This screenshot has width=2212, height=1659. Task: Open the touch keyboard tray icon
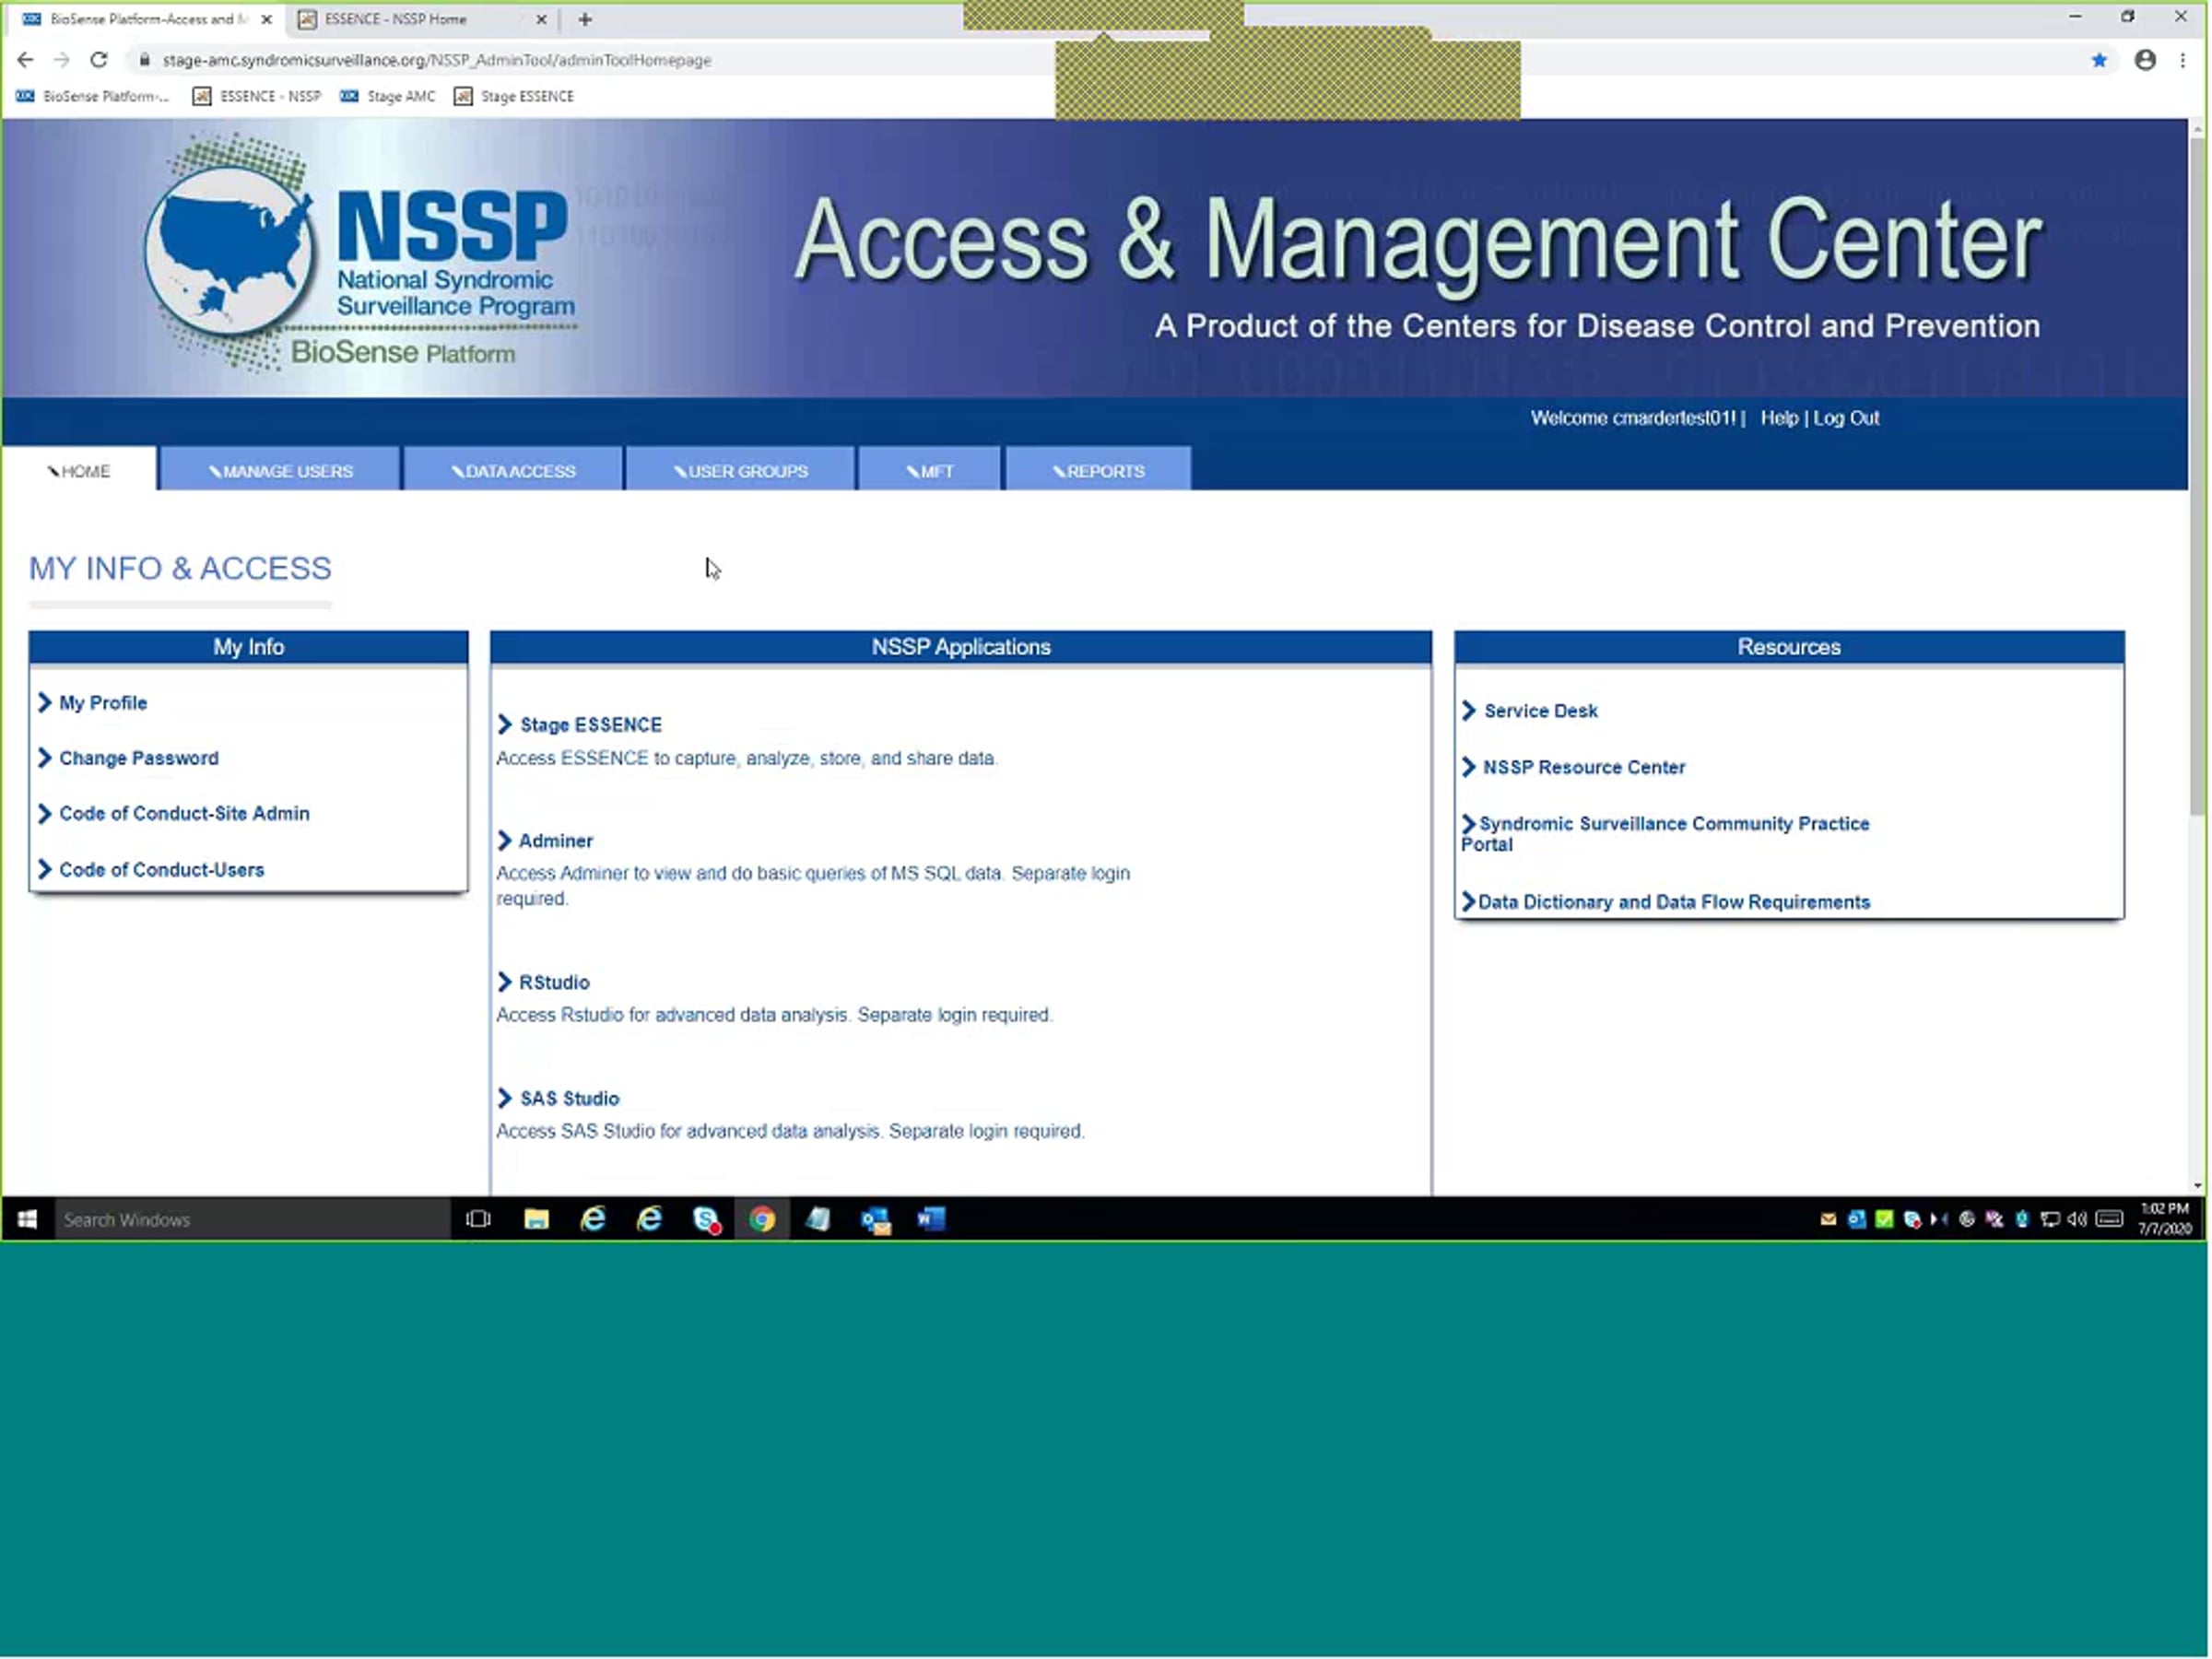coord(2109,1219)
